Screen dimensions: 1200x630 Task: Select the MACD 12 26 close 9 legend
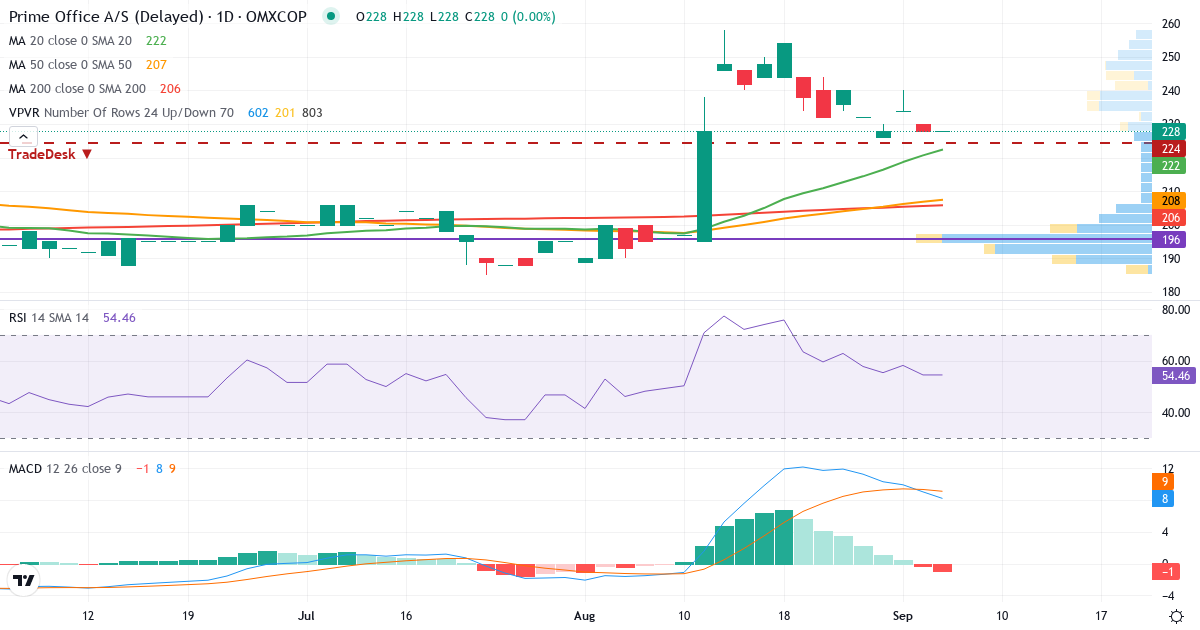65,468
